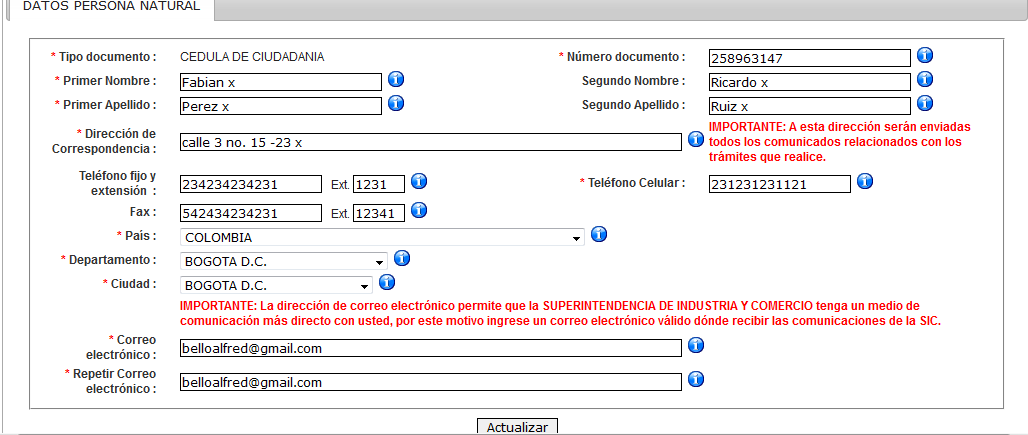
Task: Click info icon next to Dirección de Correspondencia
Action: point(696,140)
